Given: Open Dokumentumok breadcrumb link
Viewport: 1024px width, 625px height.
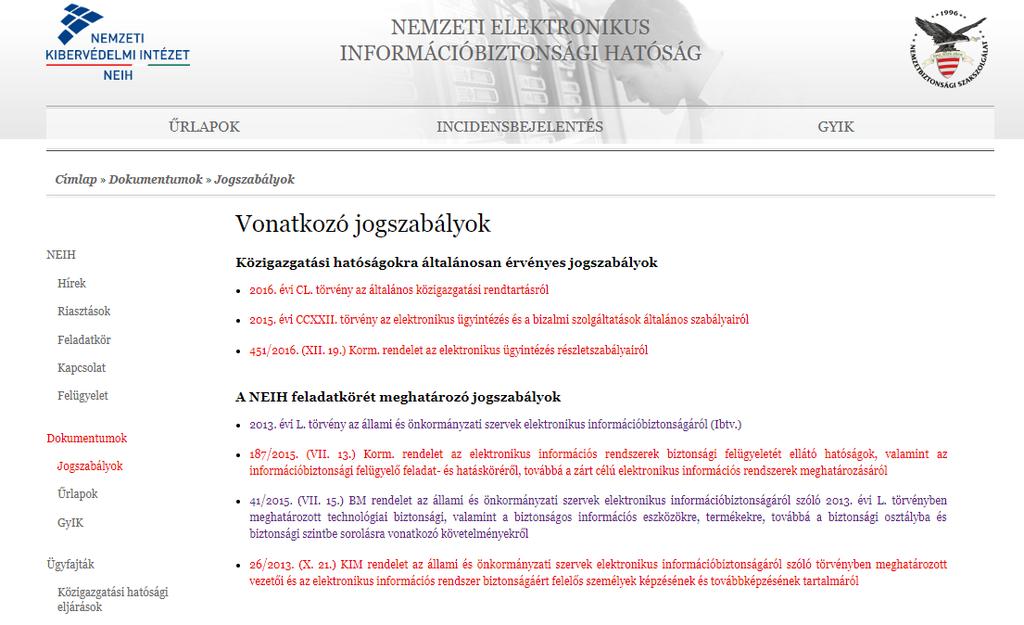Looking at the screenshot, I should coord(155,180).
